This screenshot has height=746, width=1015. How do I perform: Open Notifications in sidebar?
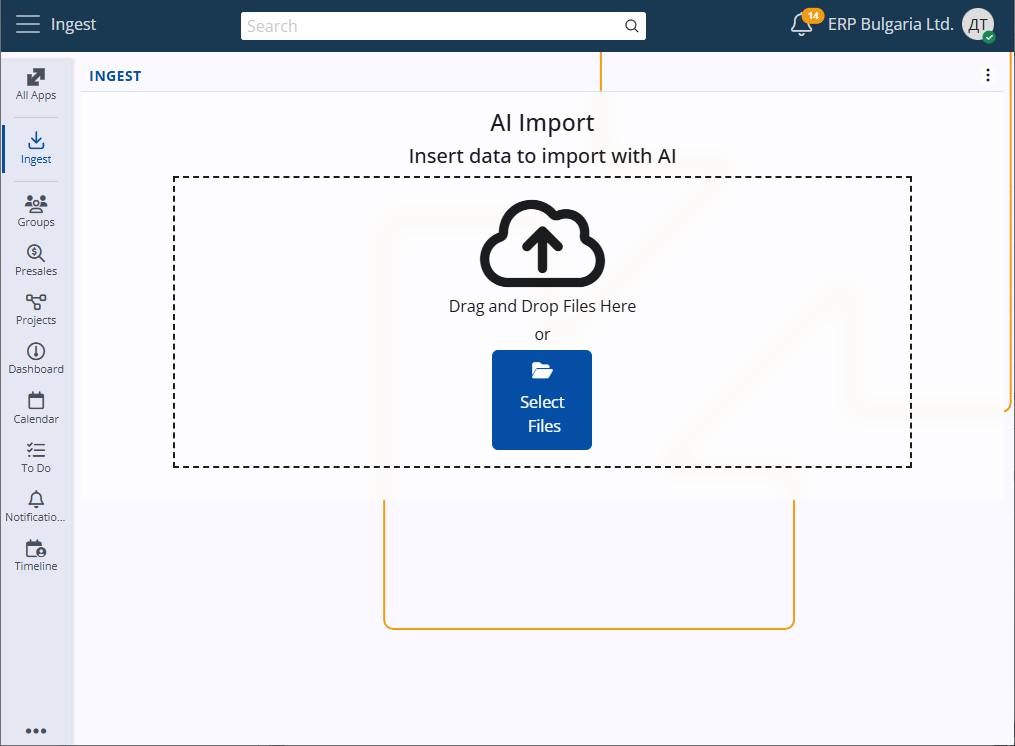36,506
